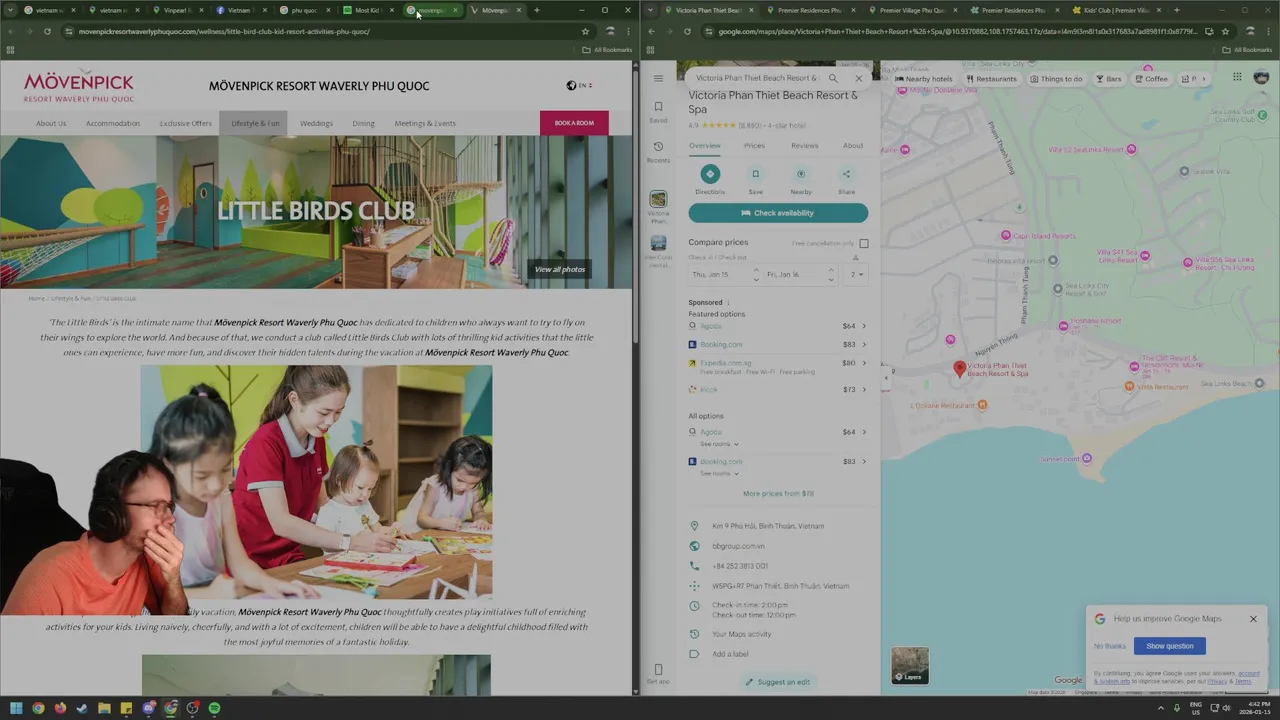Open Windows Start menu
This screenshot has height=720, width=1280.
[16, 708]
